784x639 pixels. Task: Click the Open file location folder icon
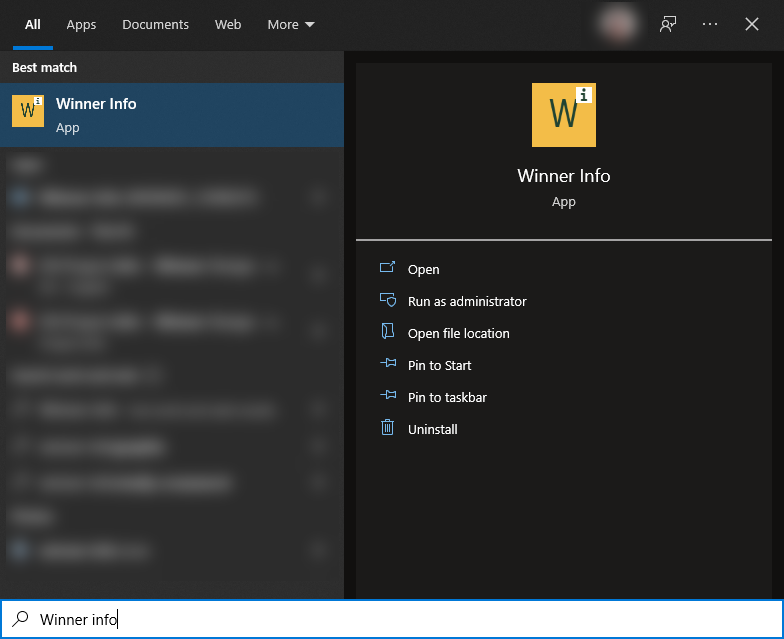point(388,333)
